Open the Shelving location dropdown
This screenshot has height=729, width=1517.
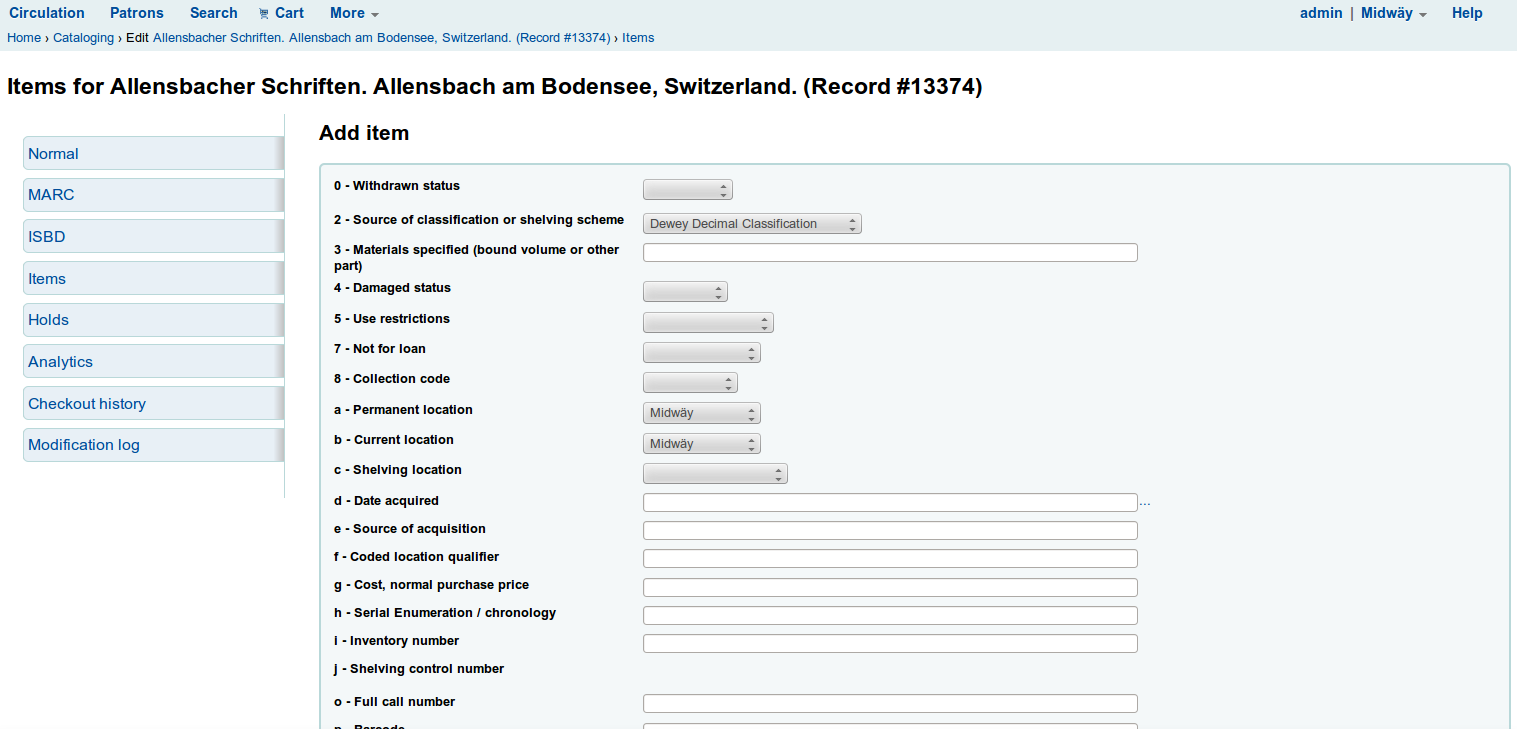click(x=715, y=474)
